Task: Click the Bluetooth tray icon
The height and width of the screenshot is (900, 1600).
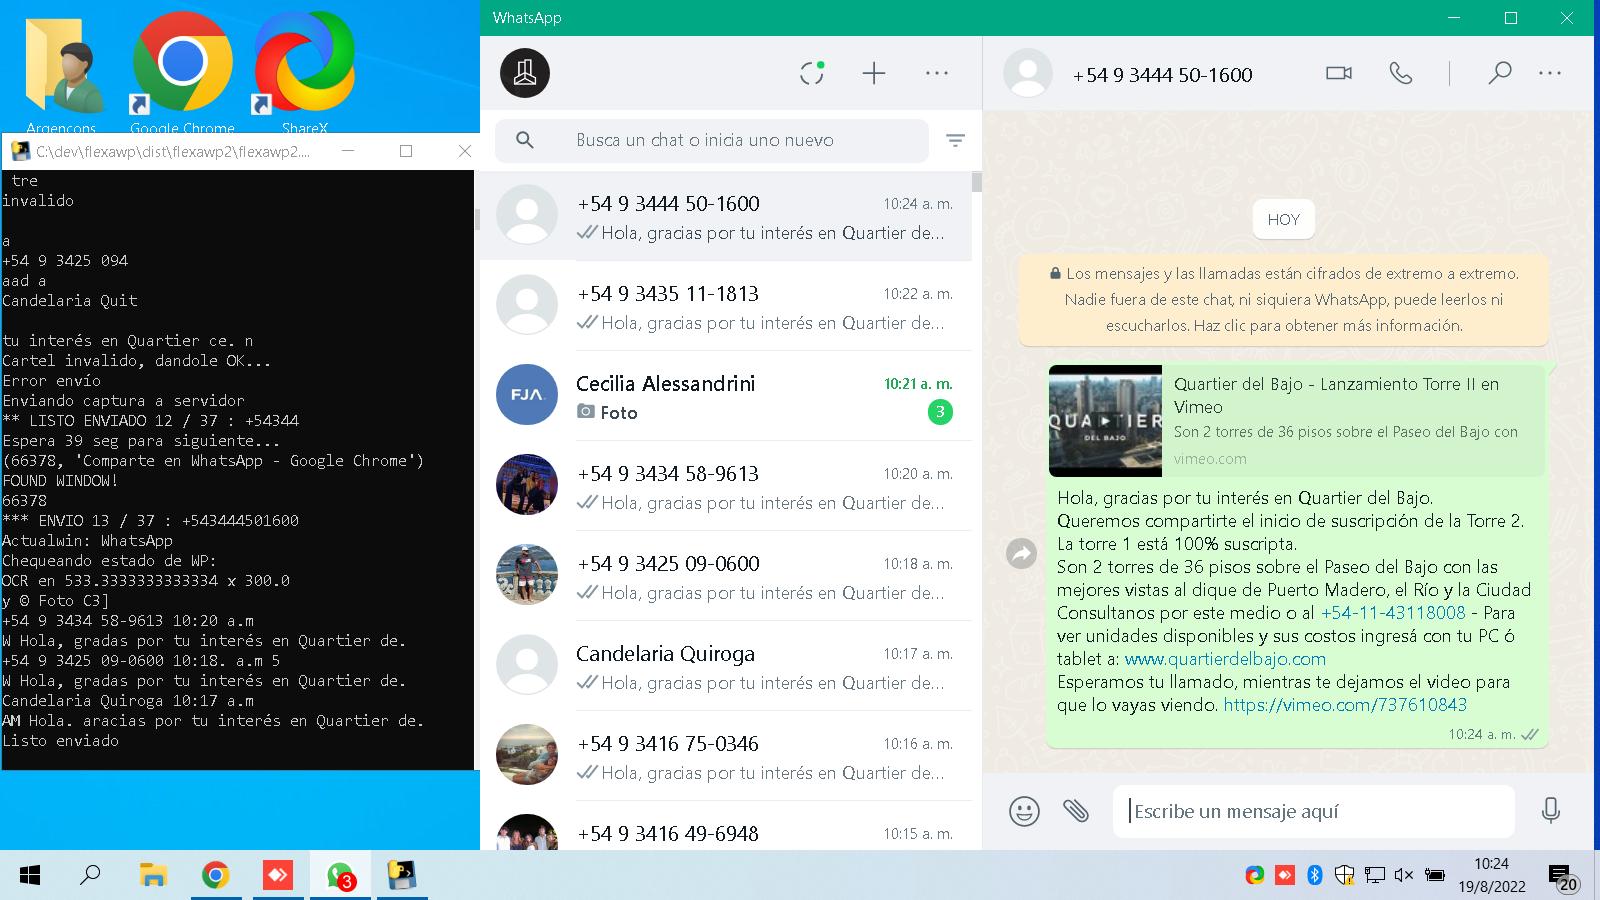Action: click(x=1315, y=876)
